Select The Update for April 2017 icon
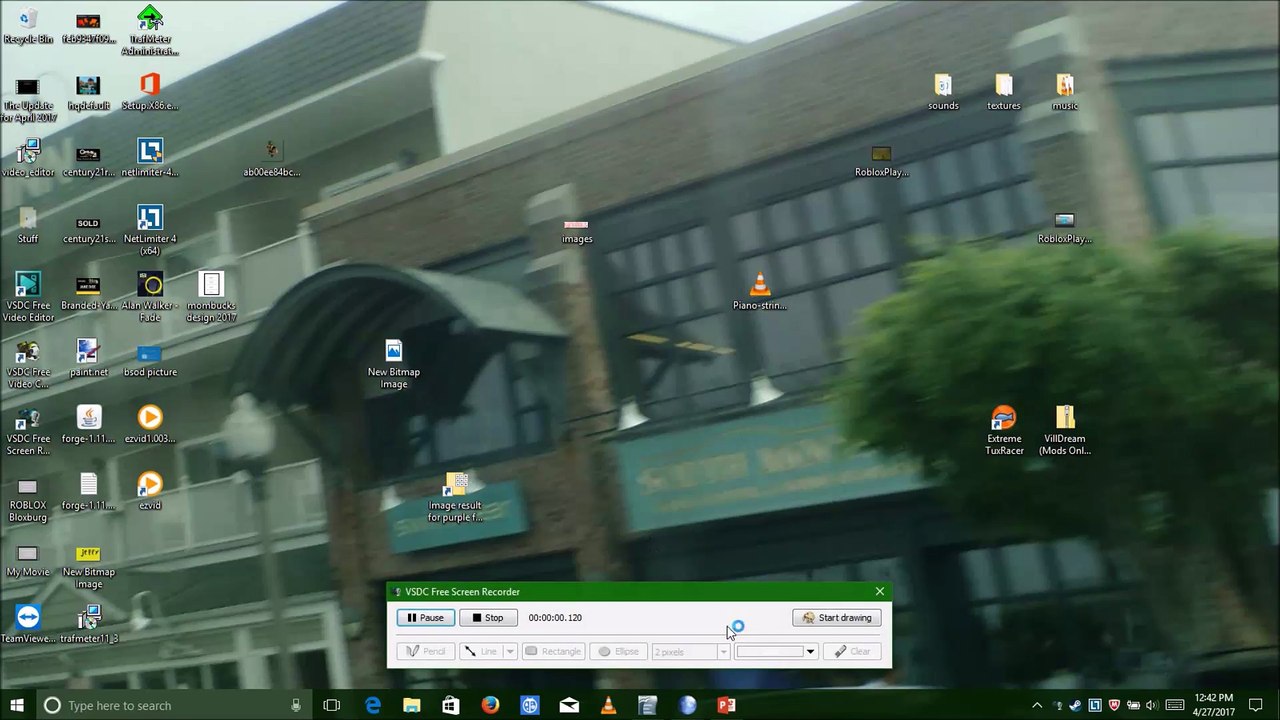The height and width of the screenshot is (720, 1280). point(28,99)
